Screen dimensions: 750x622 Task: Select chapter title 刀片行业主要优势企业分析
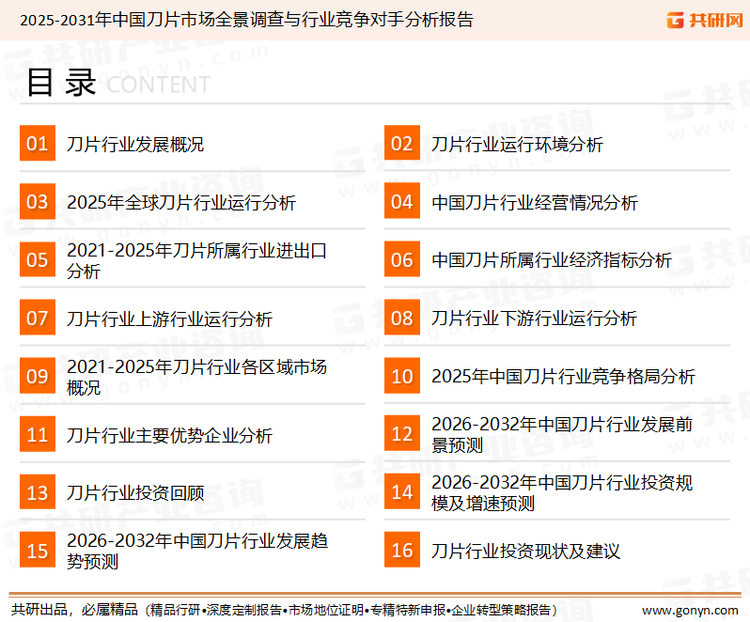pyautogui.click(x=170, y=435)
